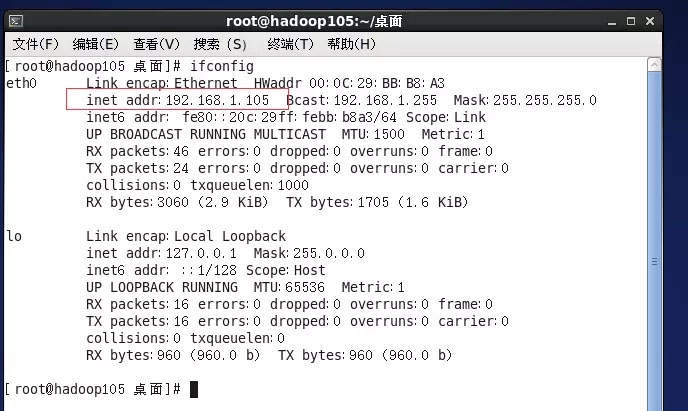Open the 搜索(S) menu
688x411 pixels.
pos(220,44)
